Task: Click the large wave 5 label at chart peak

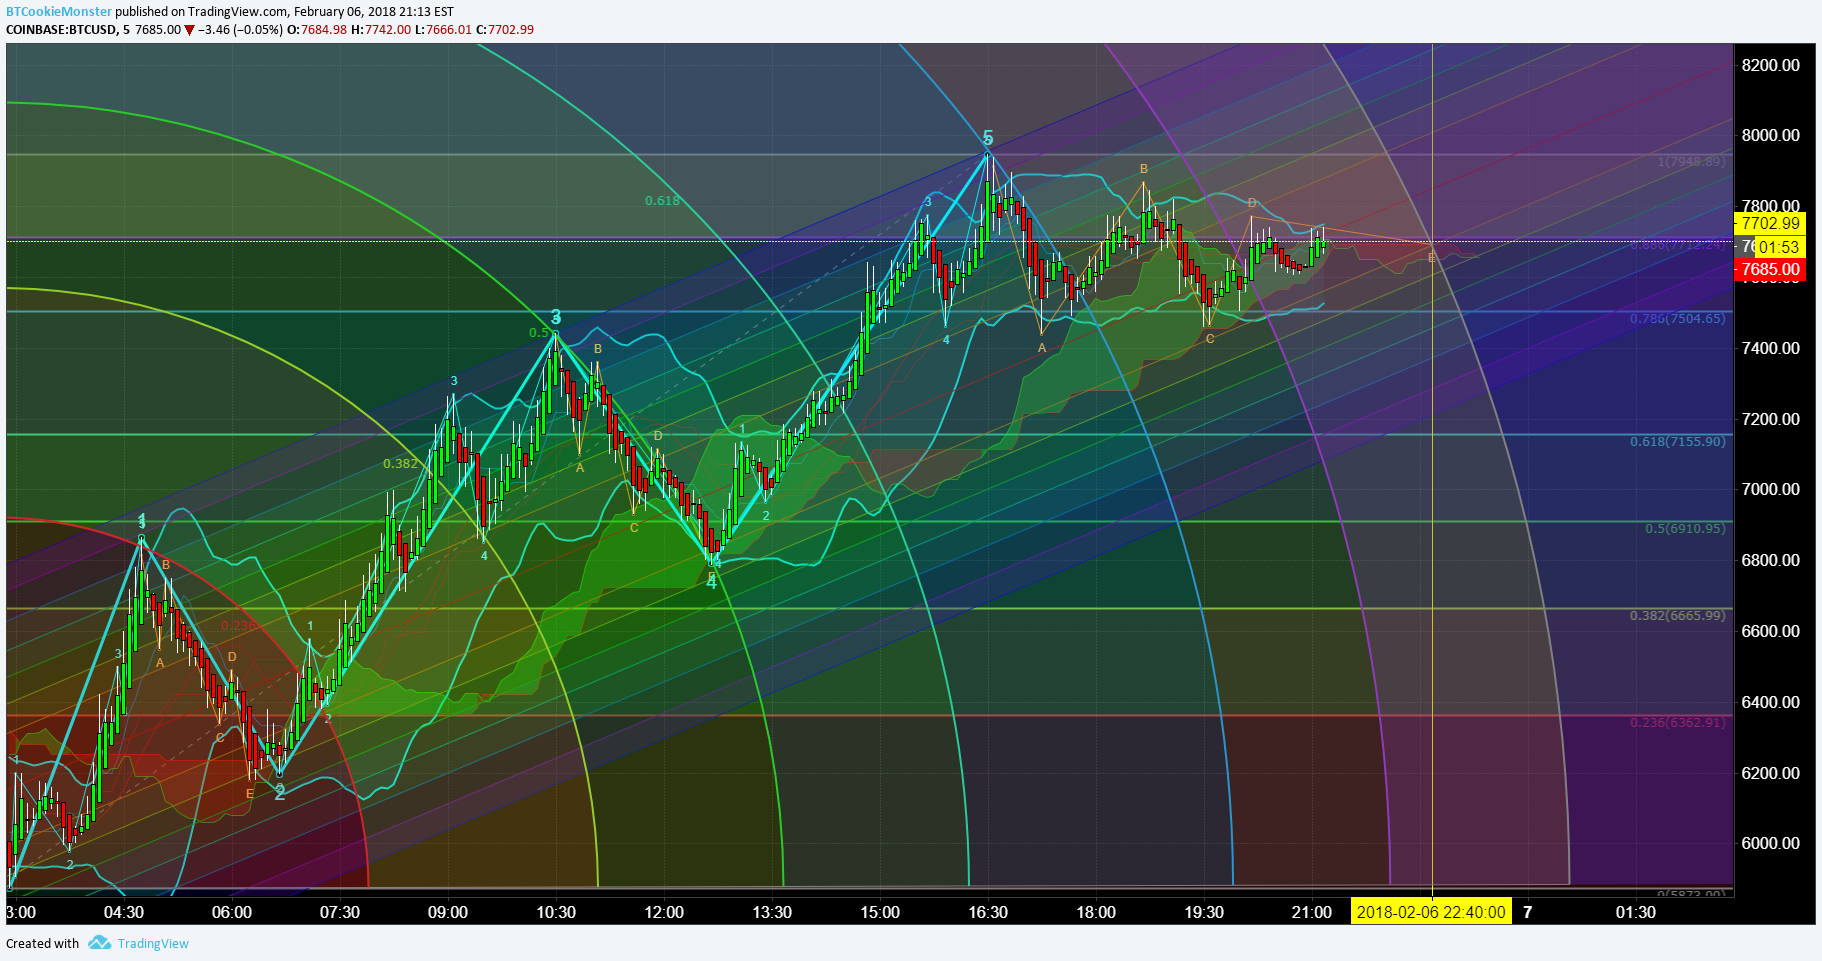Action: (x=988, y=137)
